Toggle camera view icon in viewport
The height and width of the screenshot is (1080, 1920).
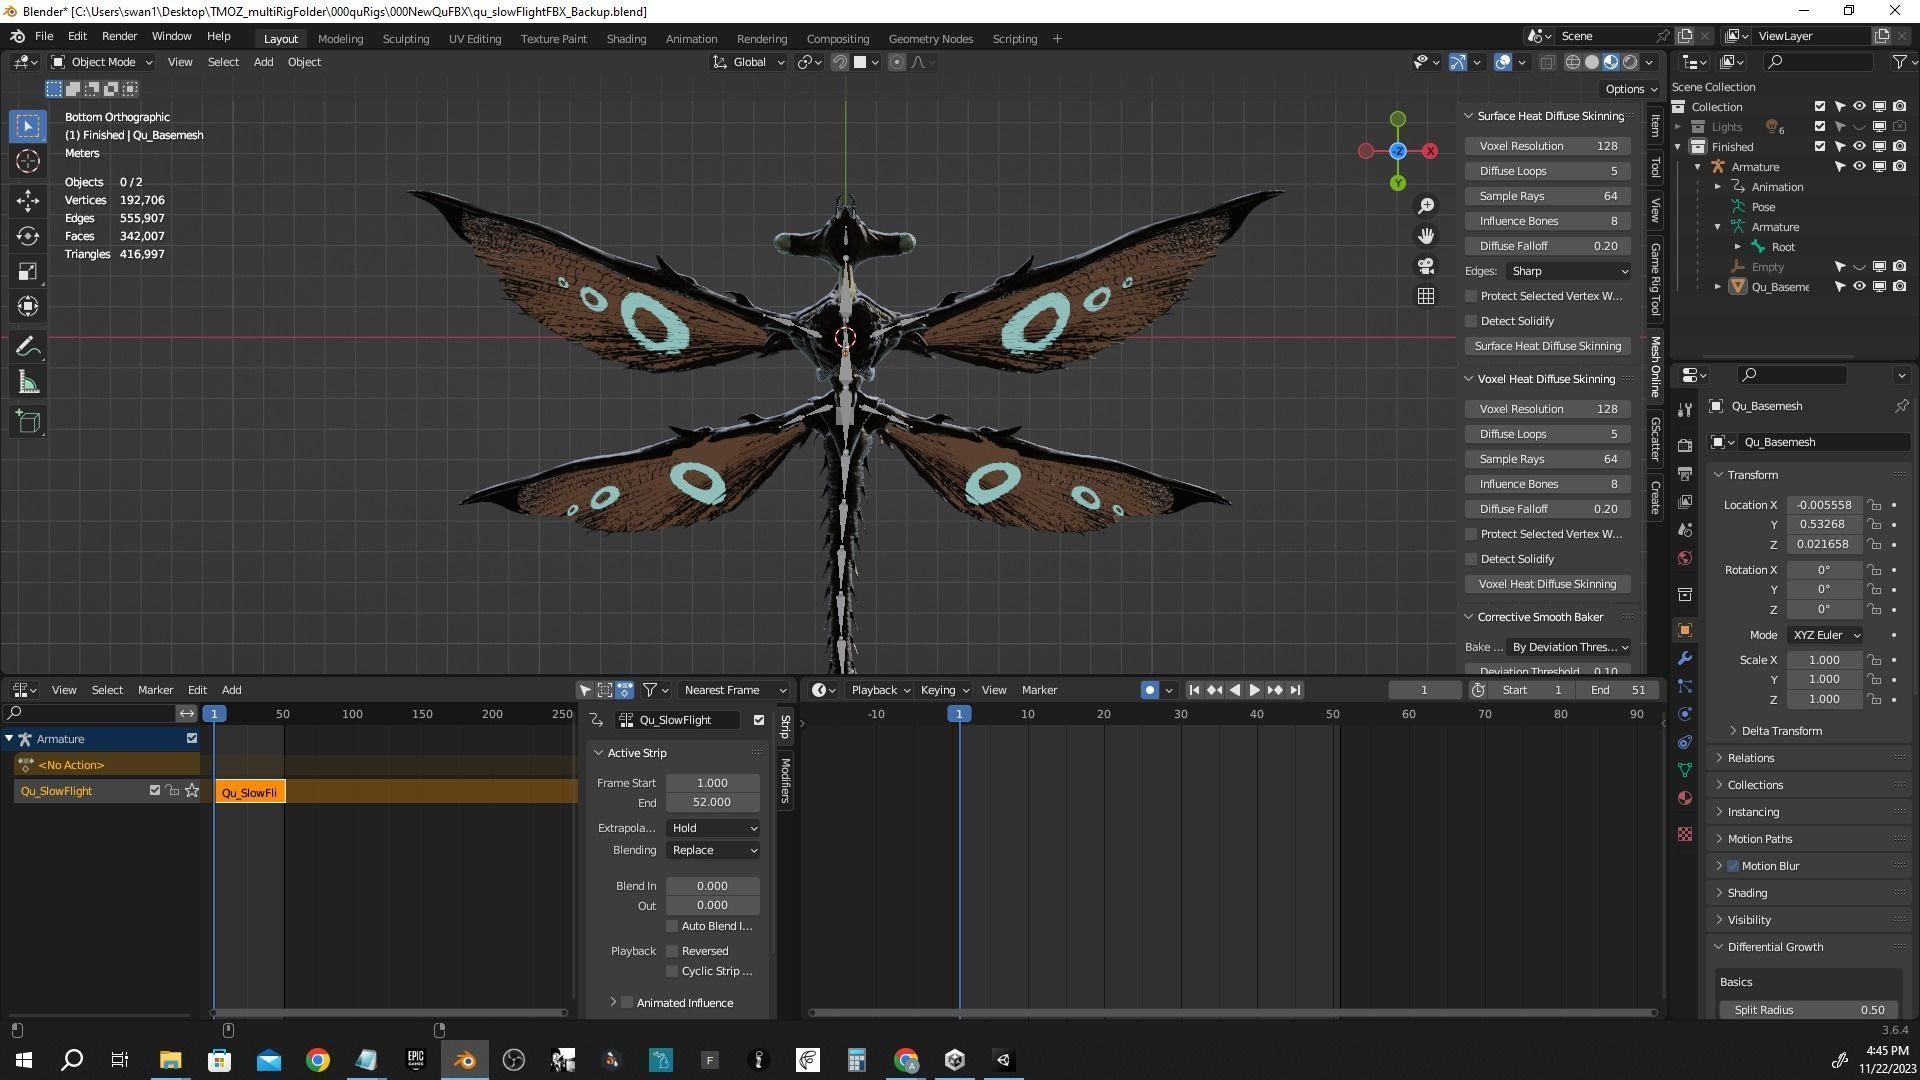[x=1426, y=266]
